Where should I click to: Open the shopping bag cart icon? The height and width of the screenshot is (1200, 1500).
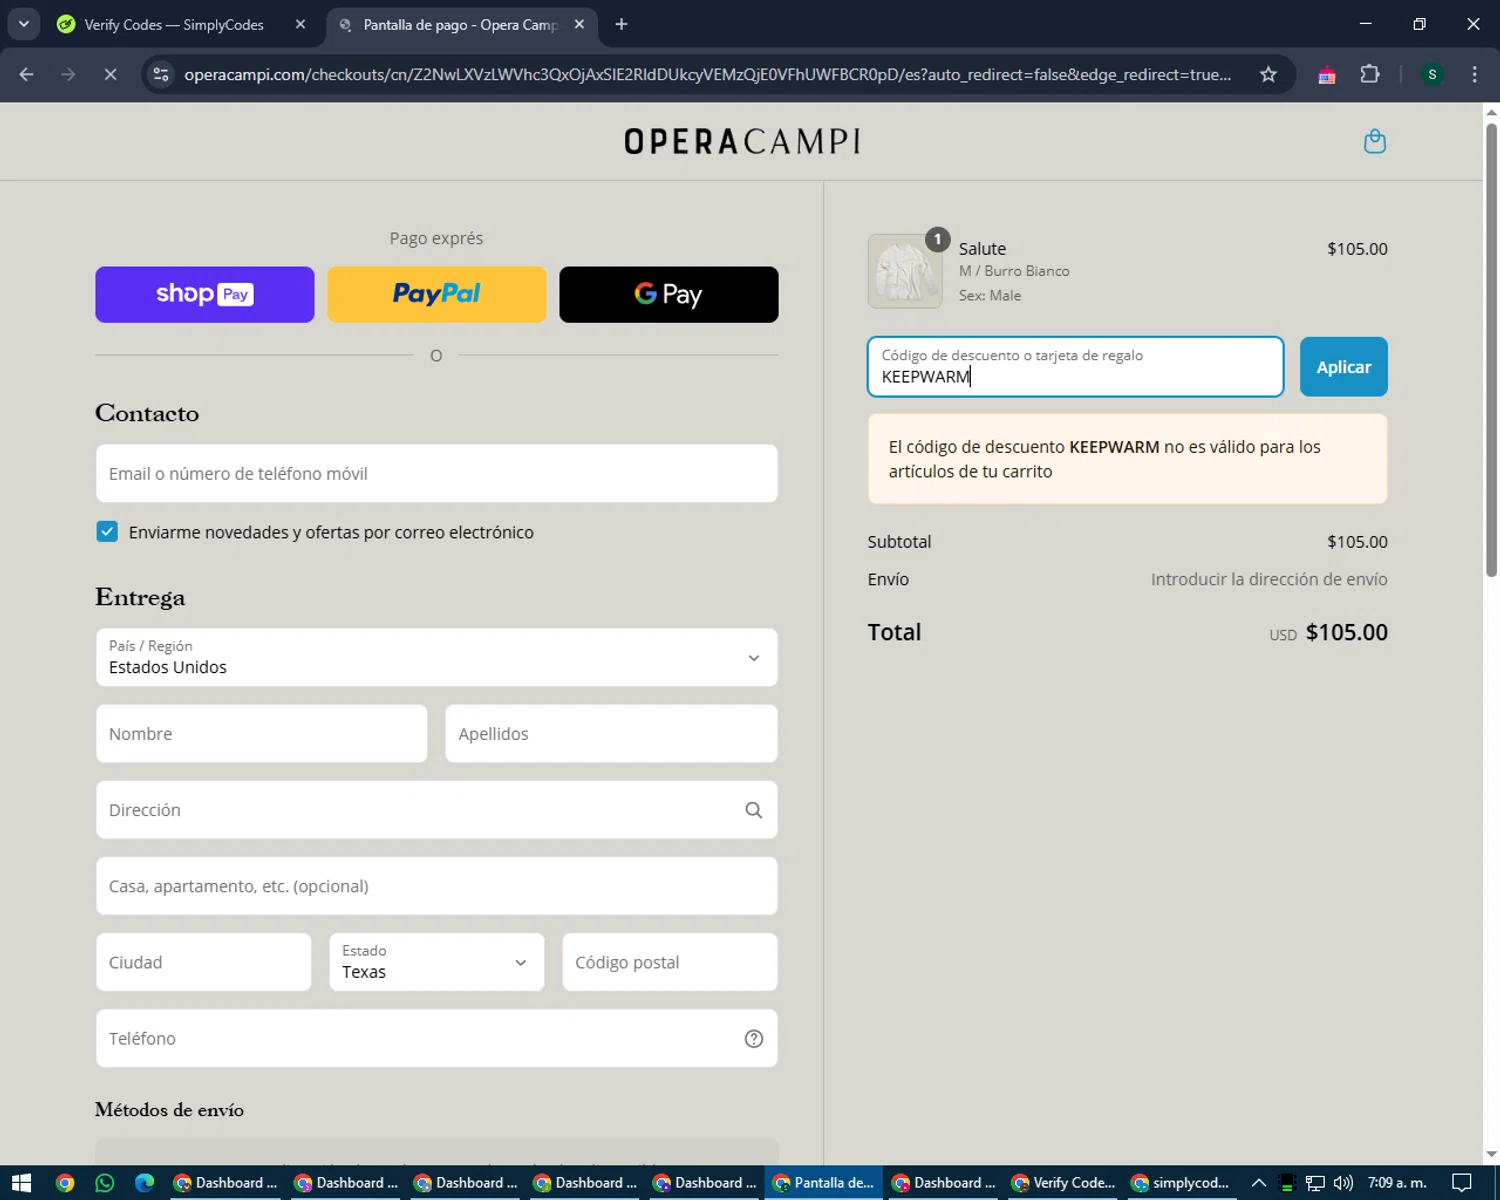coord(1375,141)
